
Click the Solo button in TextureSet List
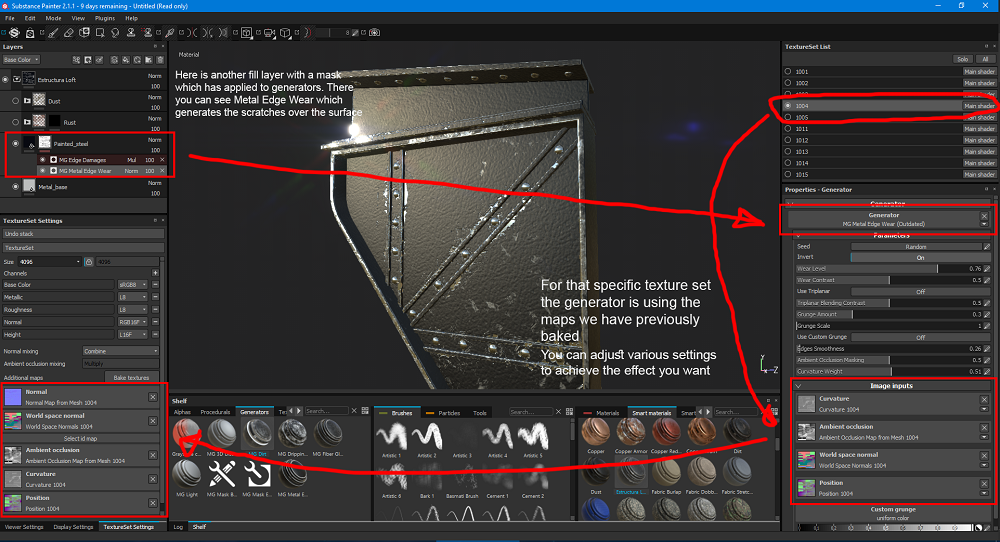point(962,59)
